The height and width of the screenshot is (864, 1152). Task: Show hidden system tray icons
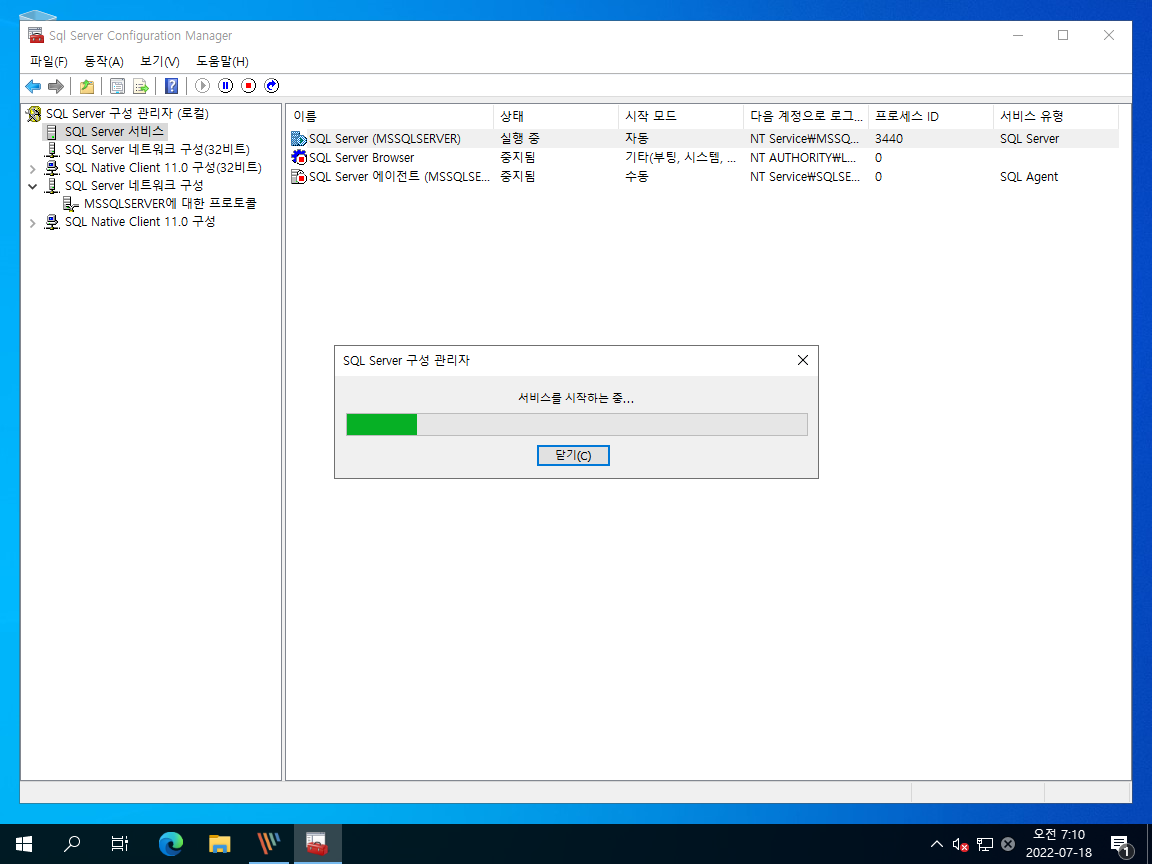pos(937,844)
